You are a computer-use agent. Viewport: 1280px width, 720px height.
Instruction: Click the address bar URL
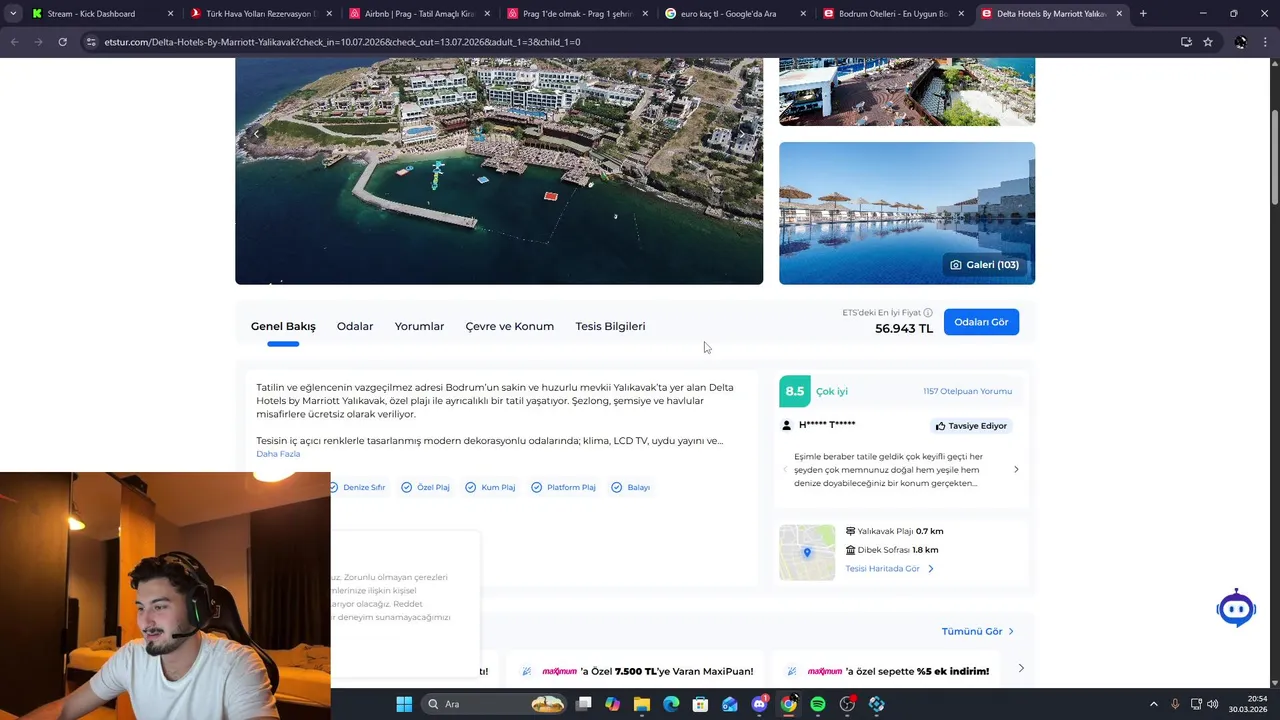click(x=342, y=42)
